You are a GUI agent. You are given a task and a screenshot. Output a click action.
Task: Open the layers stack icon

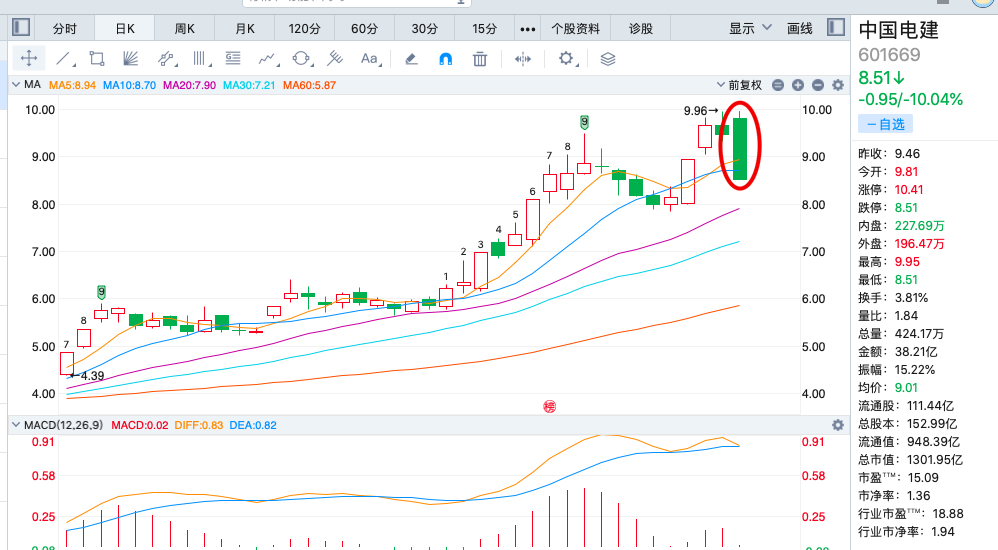[607, 58]
